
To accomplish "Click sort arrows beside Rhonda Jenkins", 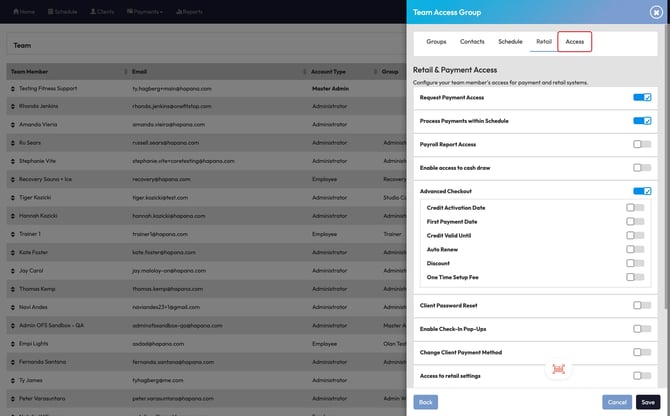I will coord(13,106).
